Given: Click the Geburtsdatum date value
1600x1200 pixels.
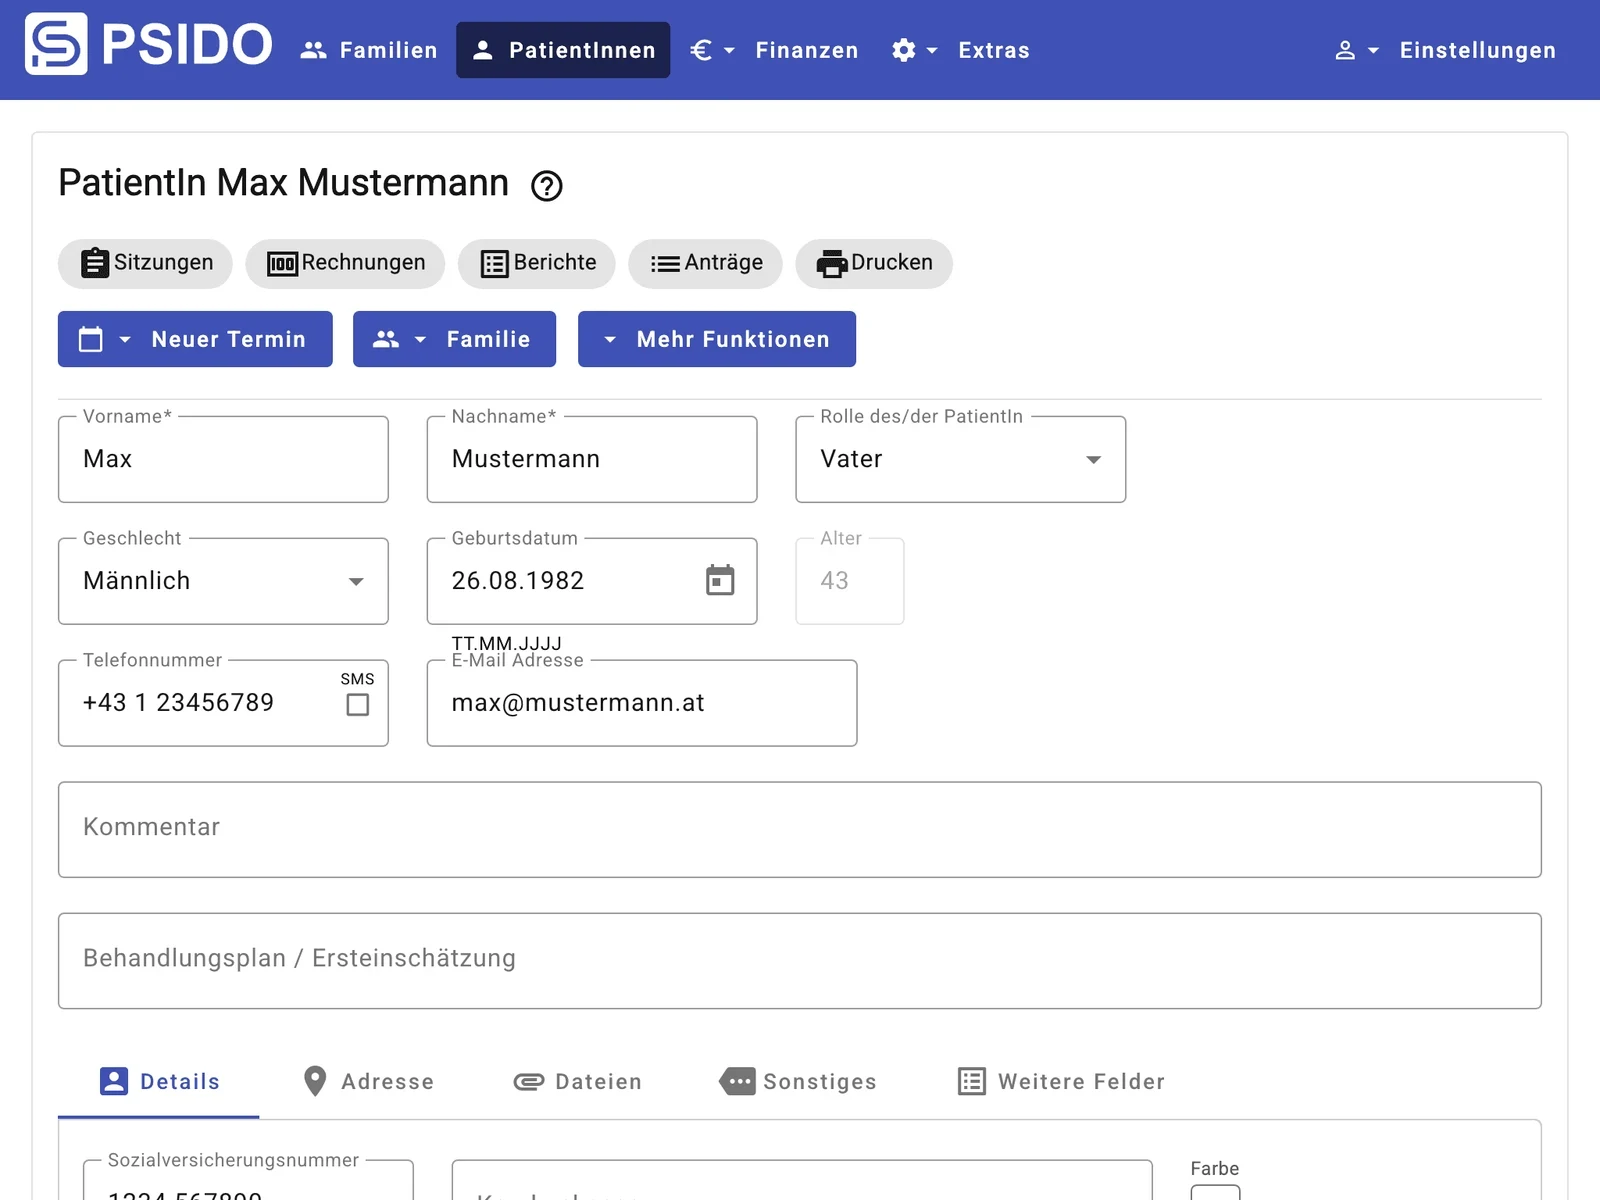Looking at the screenshot, I should (518, 581).
